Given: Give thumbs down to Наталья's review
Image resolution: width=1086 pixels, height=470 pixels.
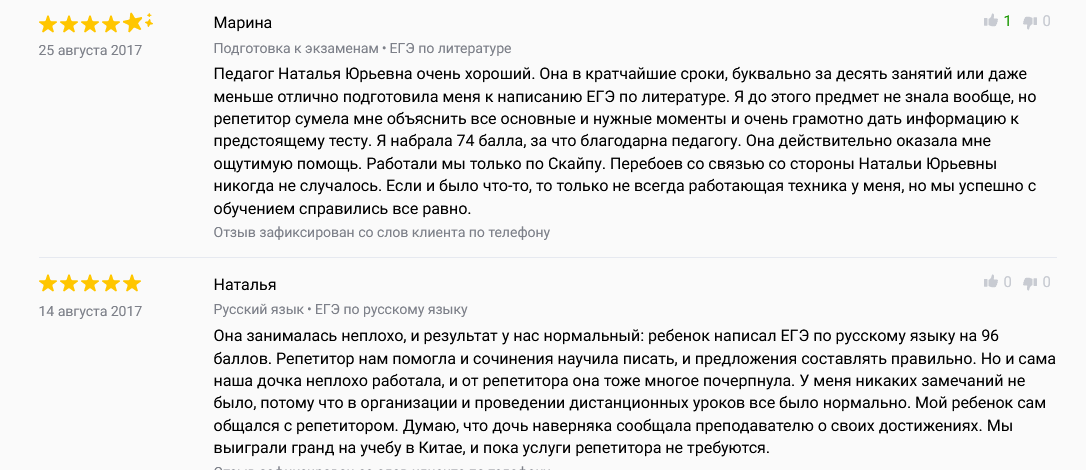Looking at the screenshot, I should pyautogui.click(x=1030, y=282).
